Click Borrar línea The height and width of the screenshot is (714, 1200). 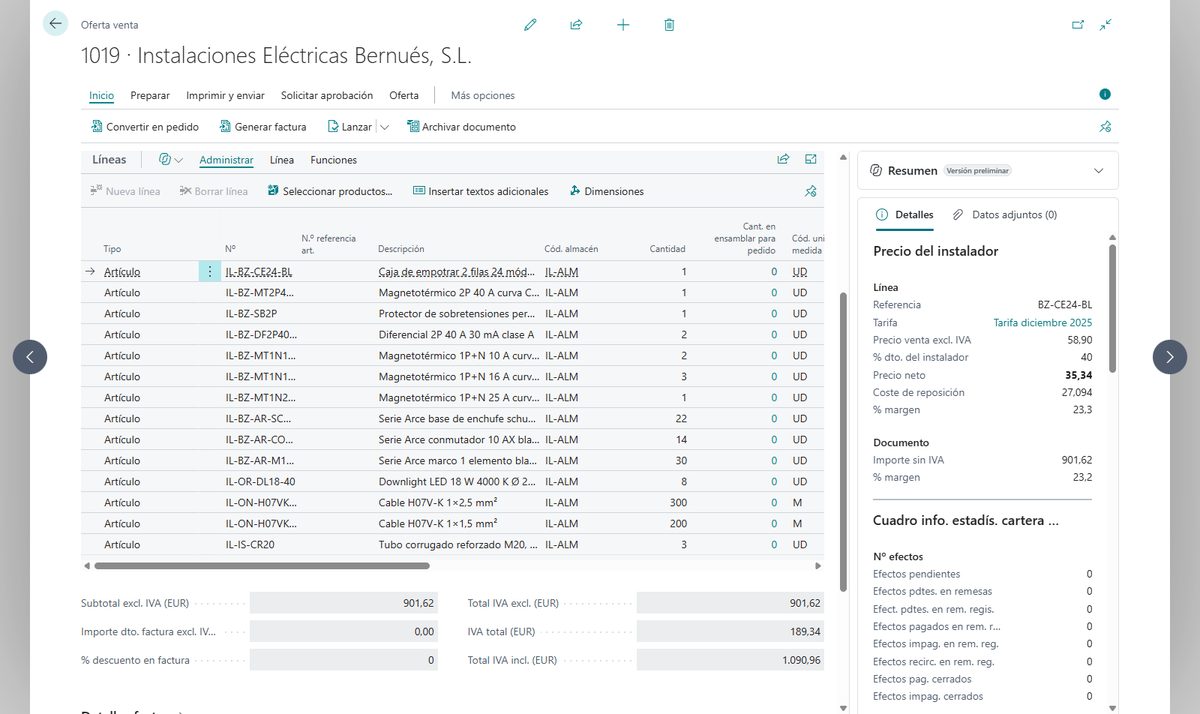pyautogui.click(x=214, y=191)
